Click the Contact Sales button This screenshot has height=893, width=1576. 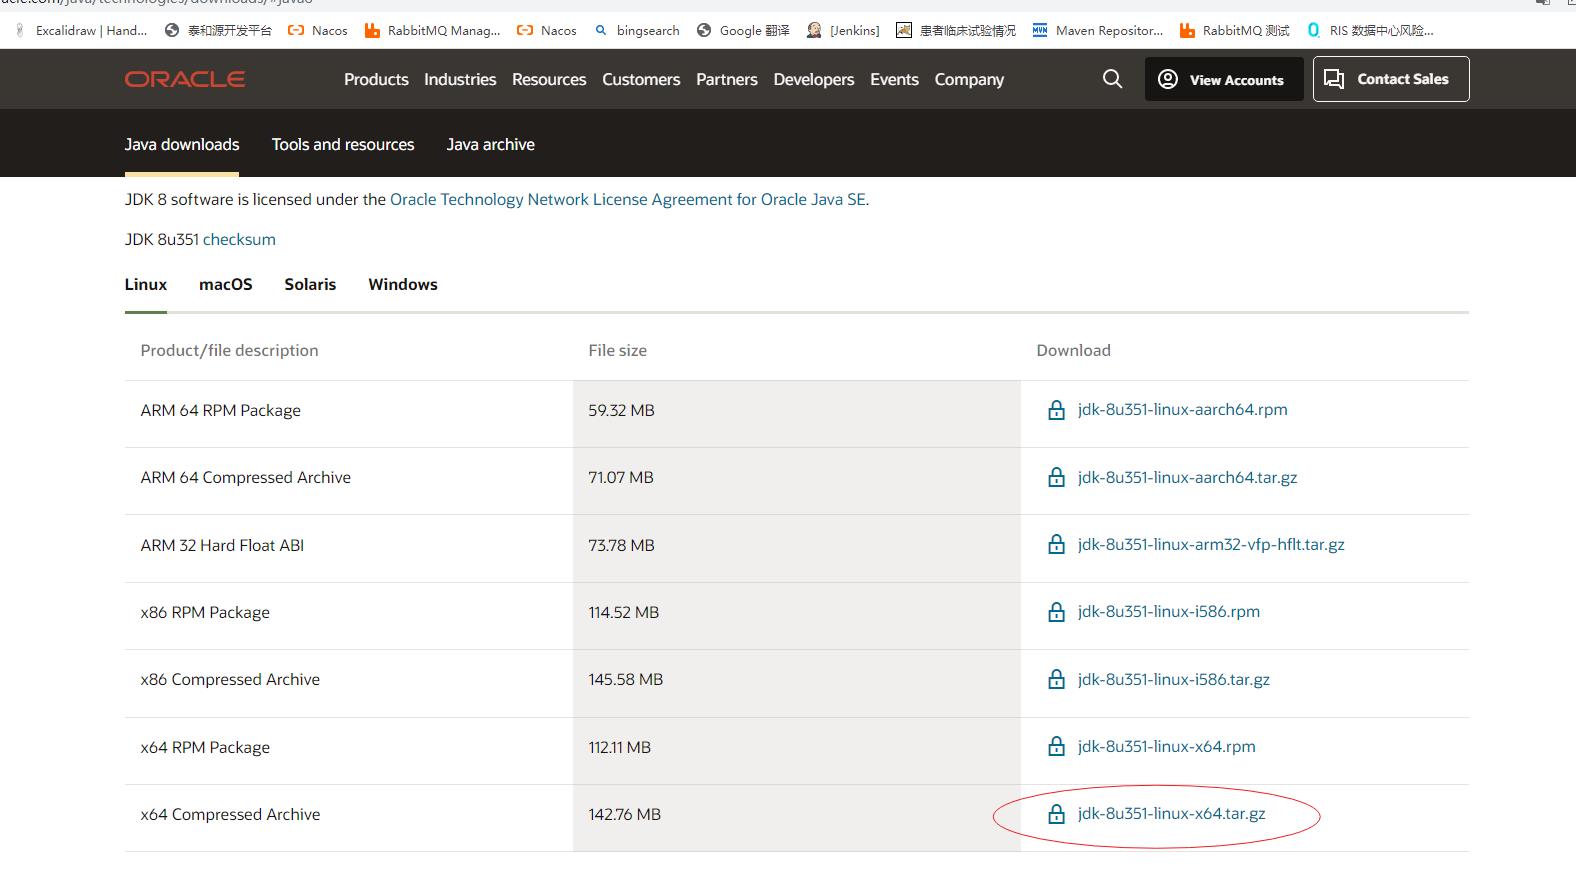point(1391,79)
